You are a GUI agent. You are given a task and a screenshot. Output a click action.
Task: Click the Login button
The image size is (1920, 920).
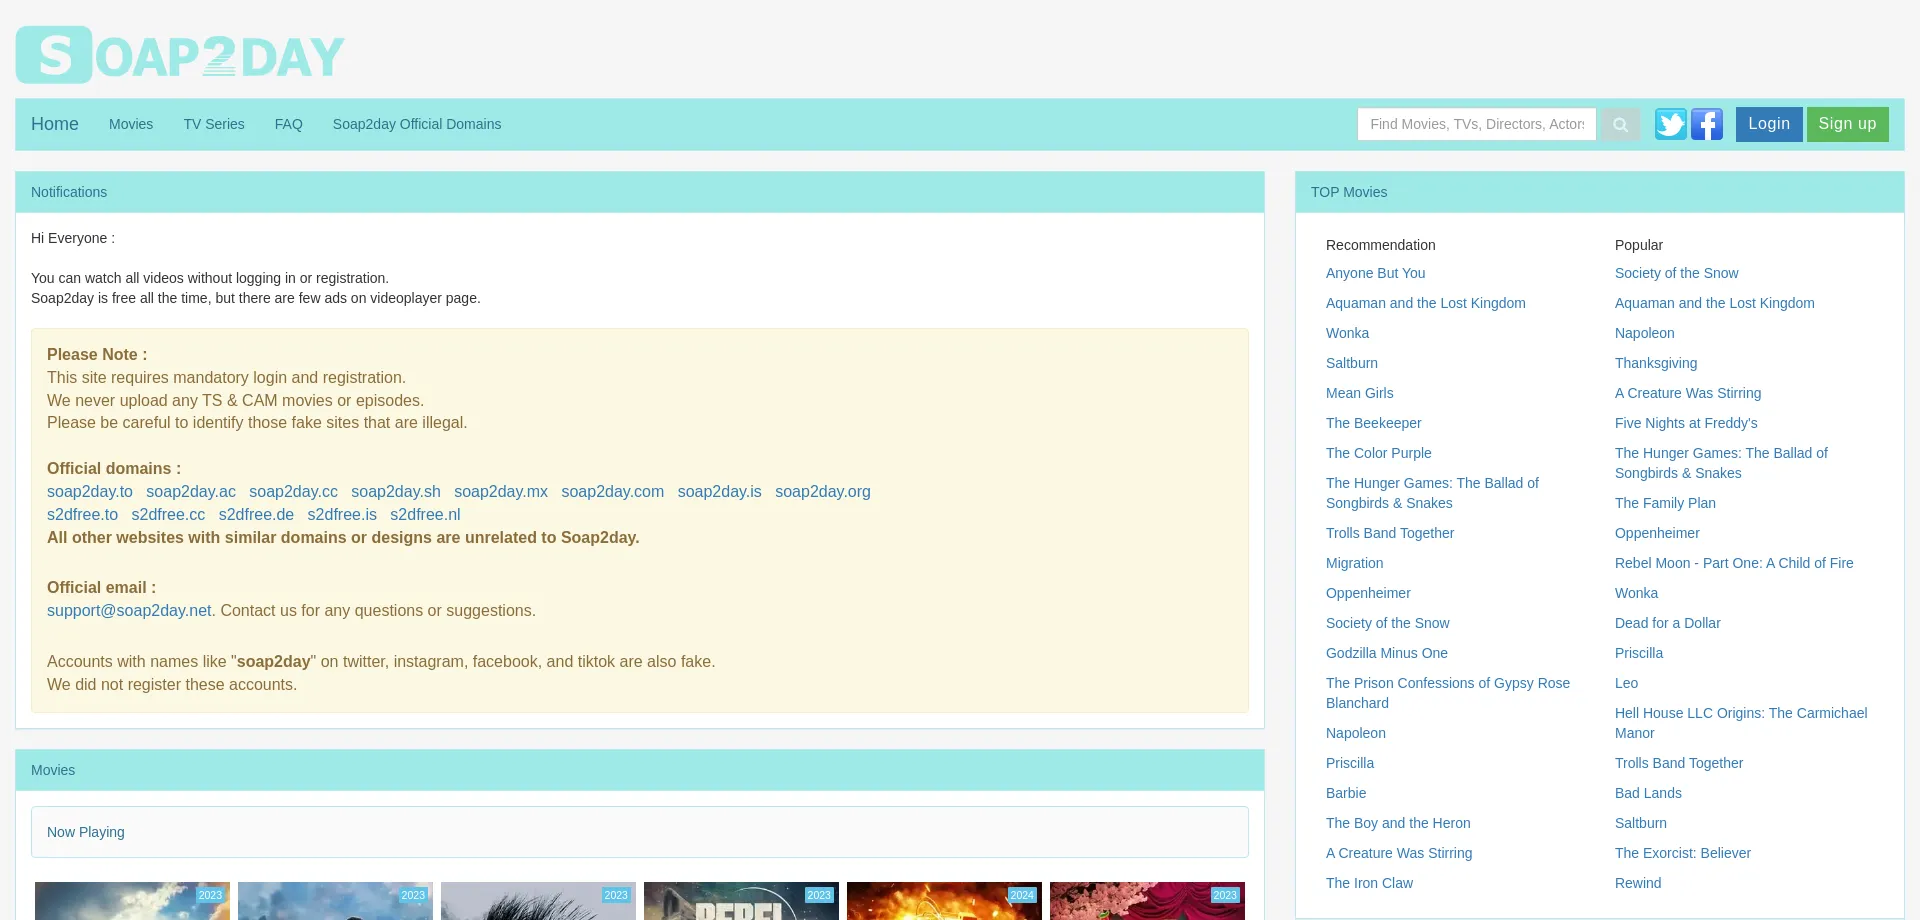pyautogui.click(x=1768, y=124)
